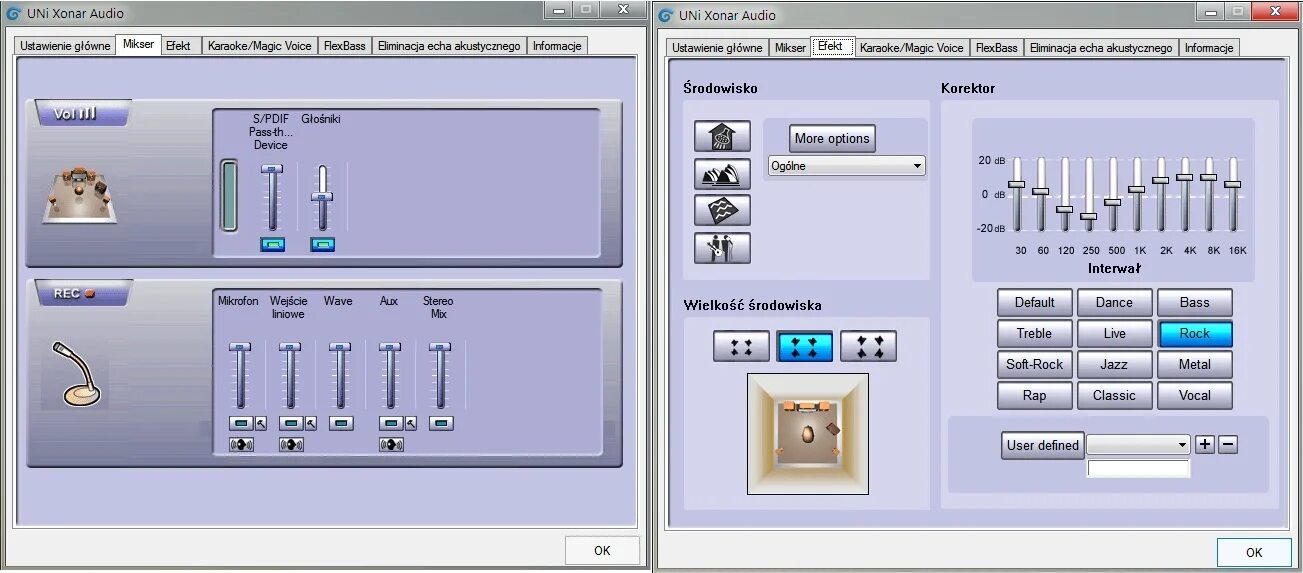Click the room layout preview thumbnail
The image size is (1303, 573).
[x=808, y=433]
